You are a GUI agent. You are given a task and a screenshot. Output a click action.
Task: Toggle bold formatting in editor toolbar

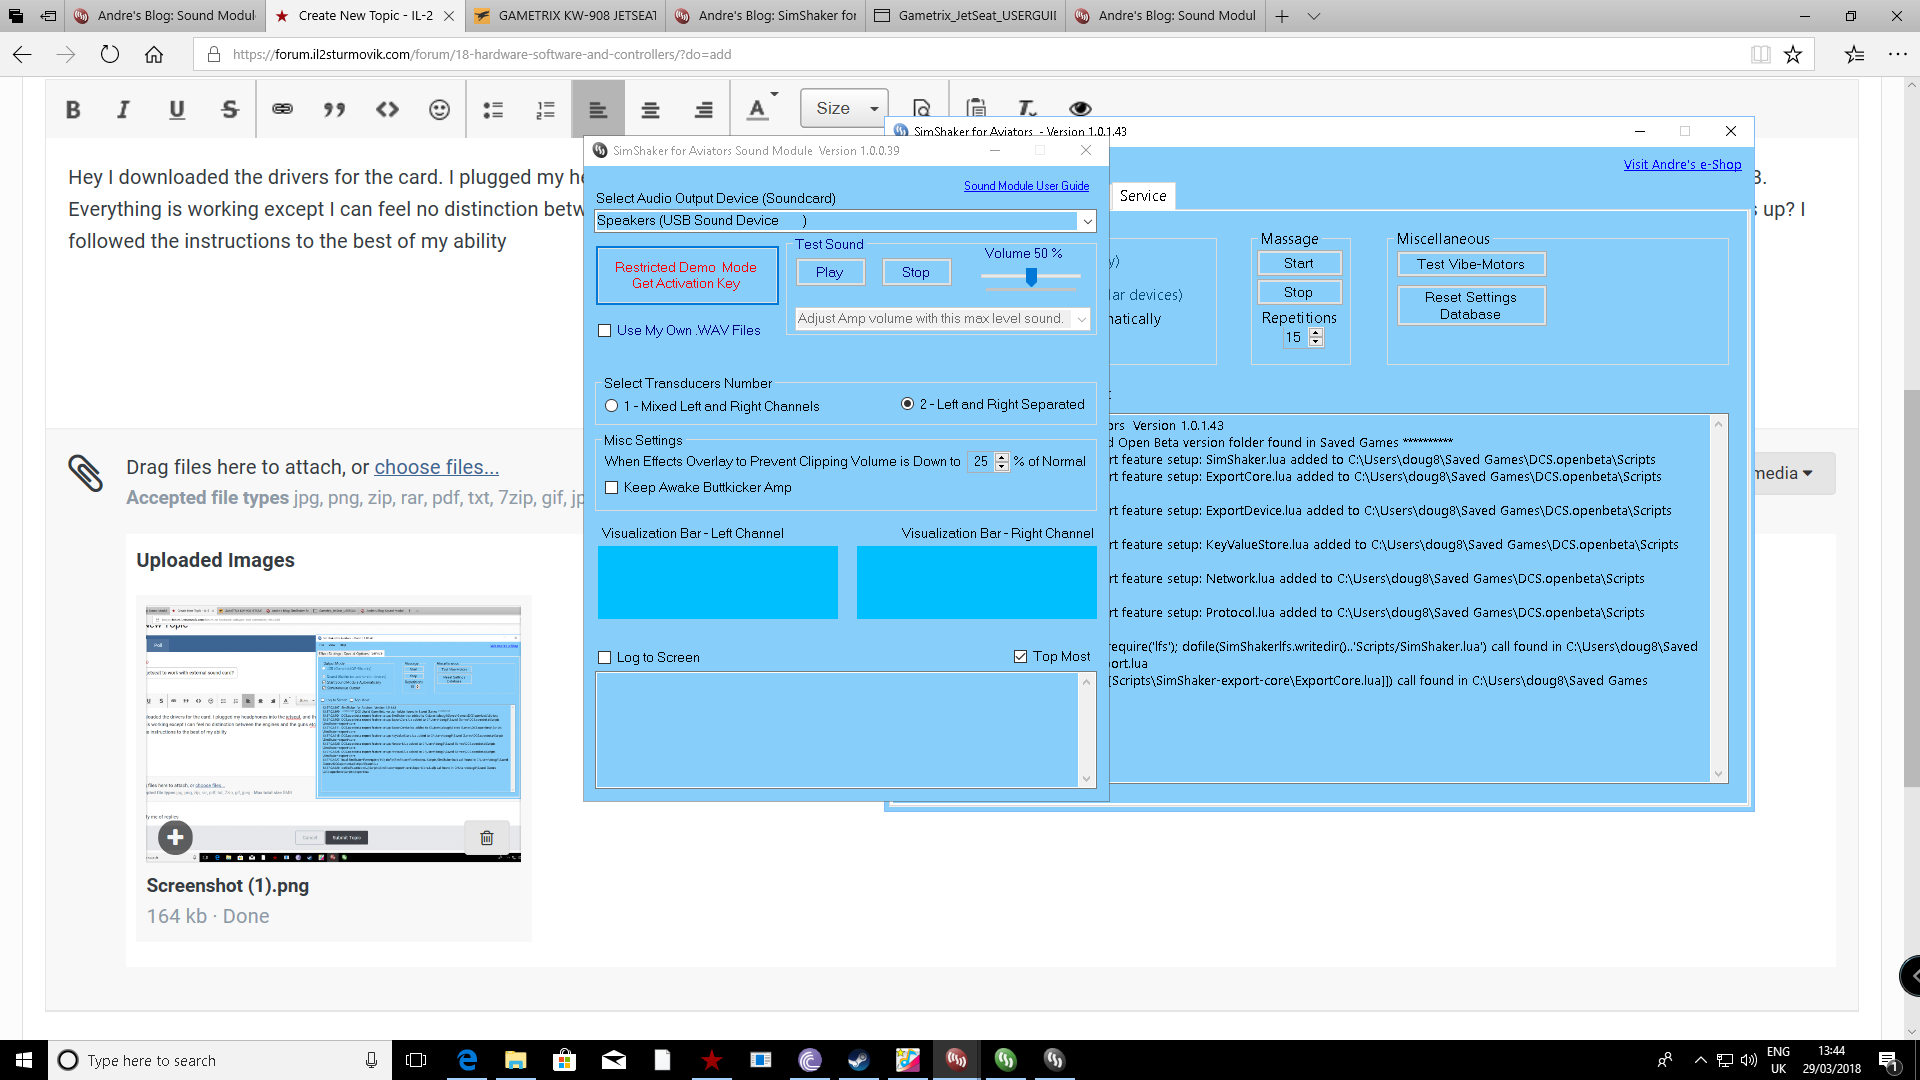[73, 110]
